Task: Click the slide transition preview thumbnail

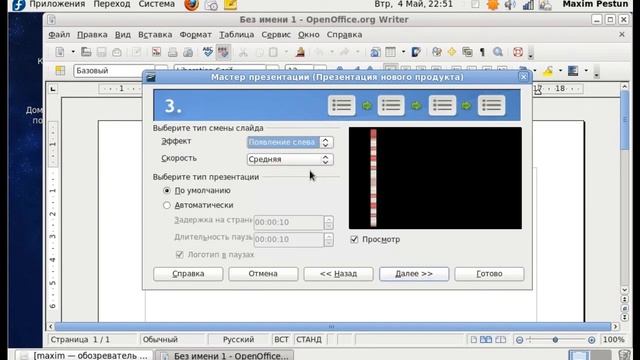Action: (x=435, y=178)
